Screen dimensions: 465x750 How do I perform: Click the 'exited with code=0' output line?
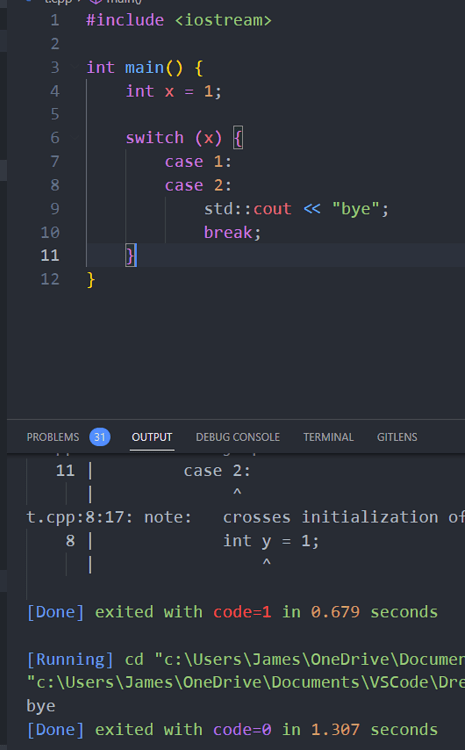pyautogui.click(x=232, y=729)
